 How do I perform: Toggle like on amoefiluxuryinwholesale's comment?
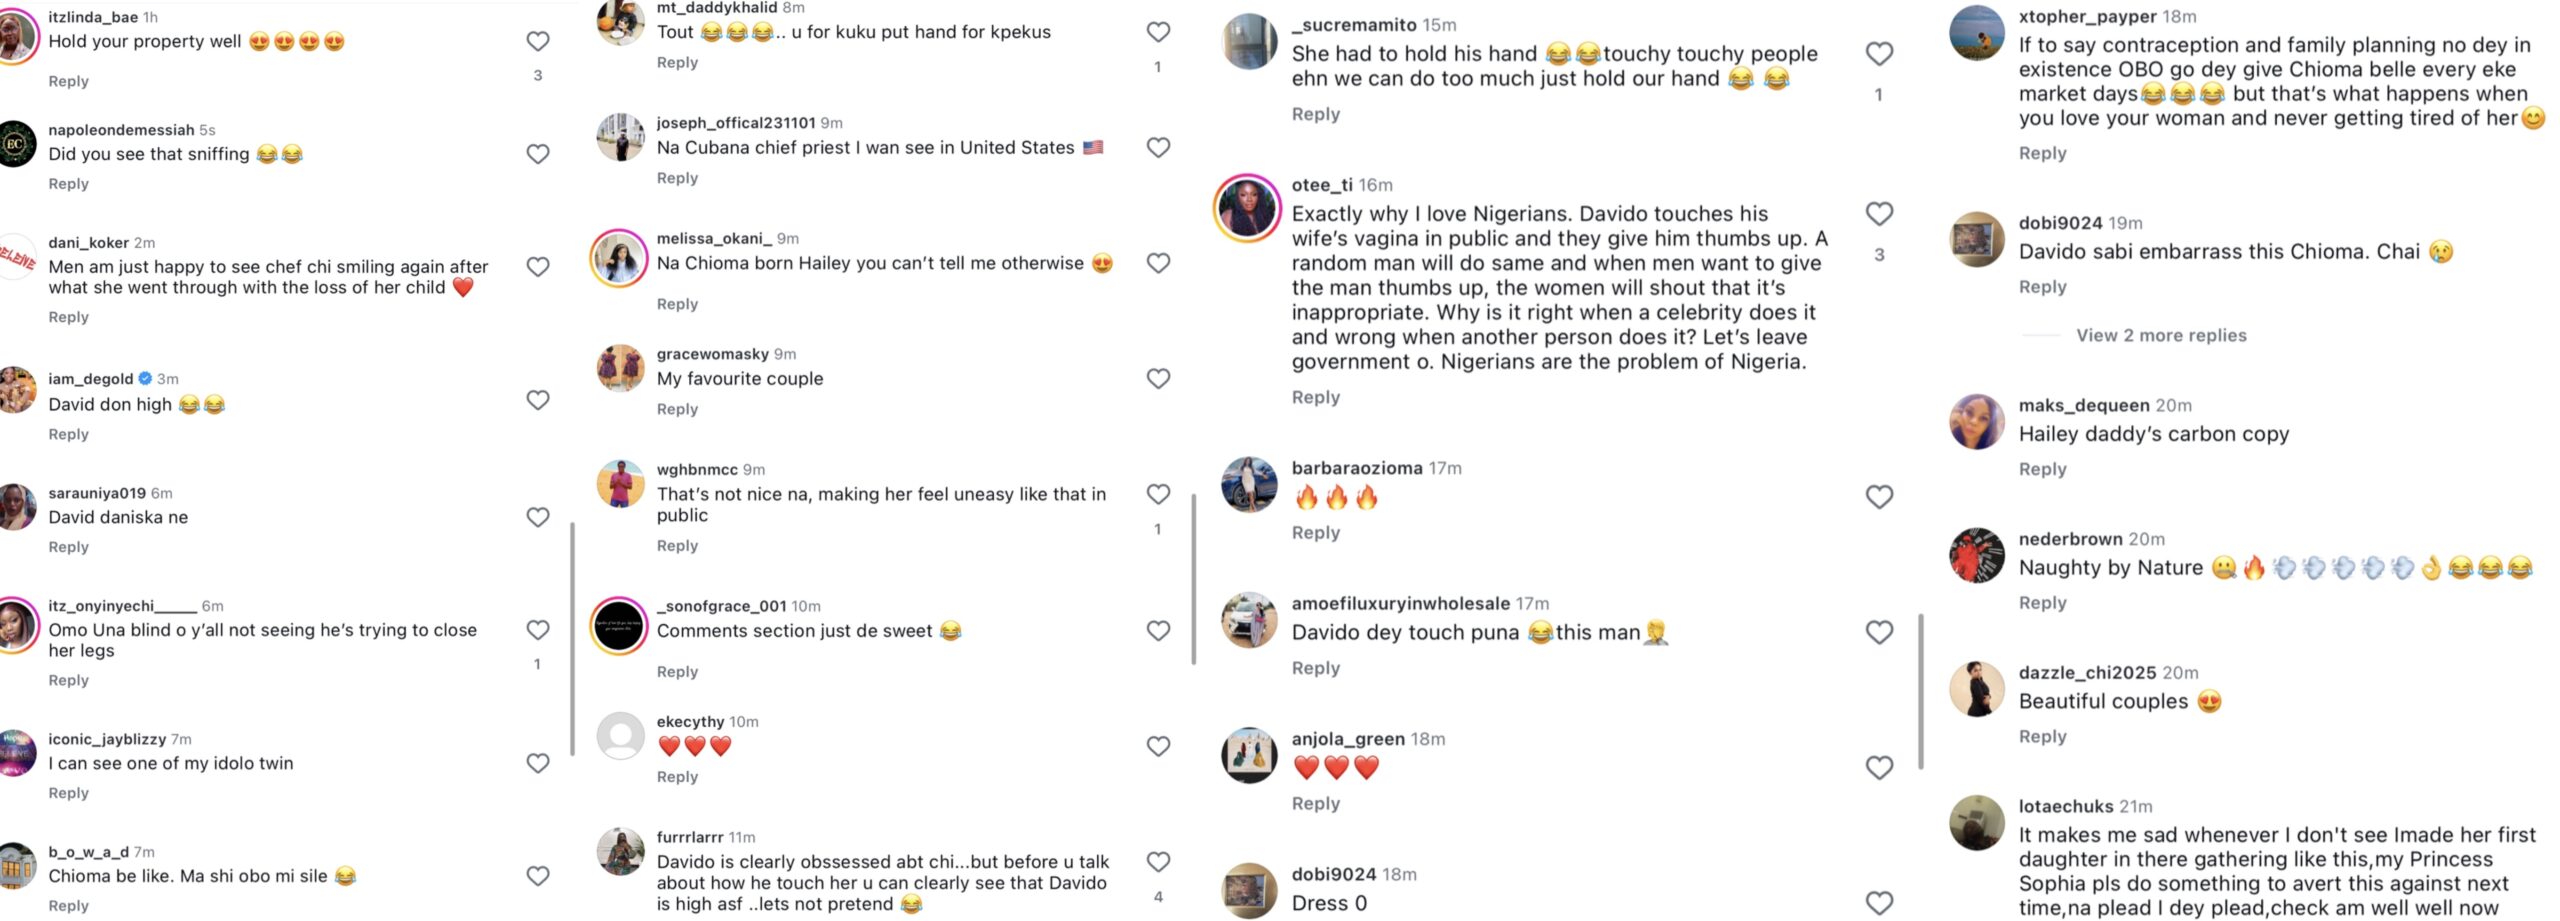tap(1879, 633)
